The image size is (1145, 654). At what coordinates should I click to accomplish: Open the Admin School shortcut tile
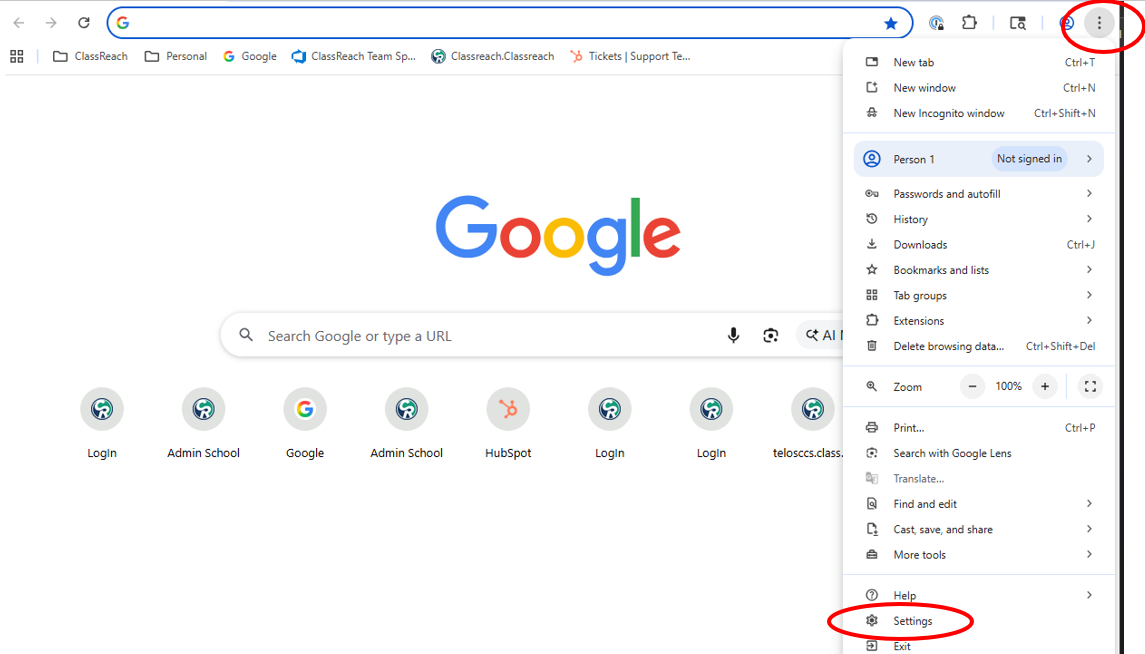click(x=203, y=409)
